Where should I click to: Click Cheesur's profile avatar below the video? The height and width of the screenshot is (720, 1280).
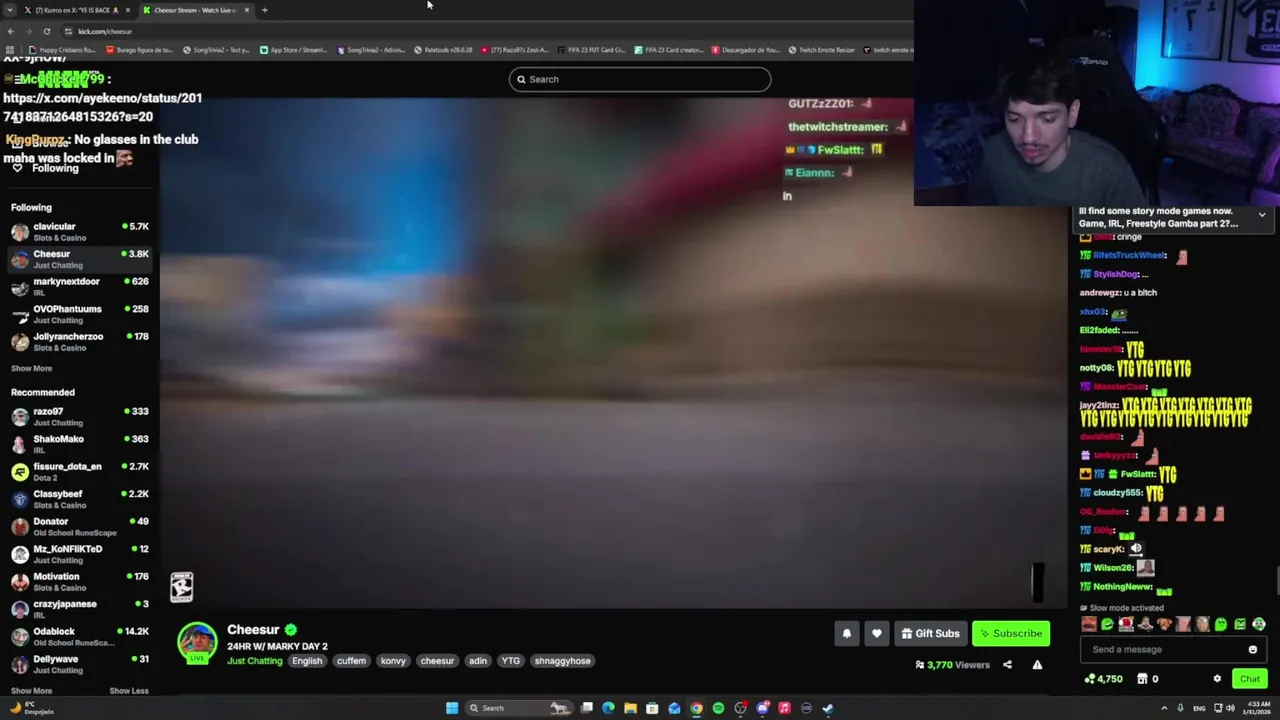[197, 643]
